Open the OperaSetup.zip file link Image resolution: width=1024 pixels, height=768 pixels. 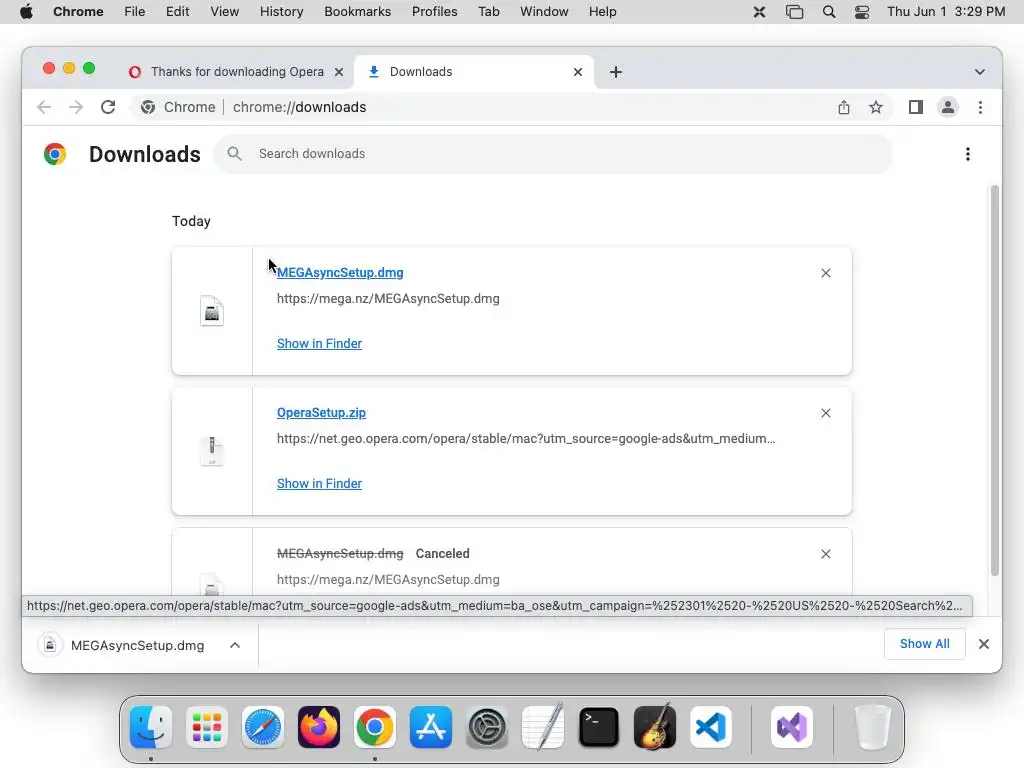click(x=321, y=413)
